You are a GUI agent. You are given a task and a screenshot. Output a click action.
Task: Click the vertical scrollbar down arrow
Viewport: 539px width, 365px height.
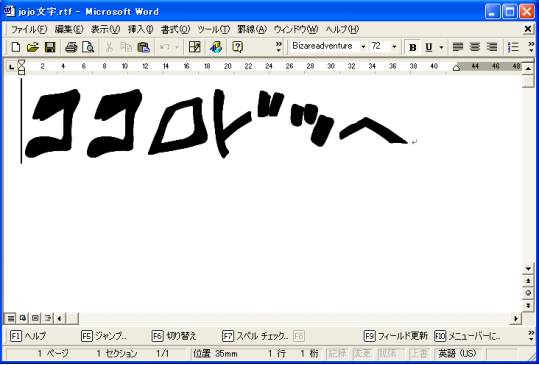coord(528,268)
